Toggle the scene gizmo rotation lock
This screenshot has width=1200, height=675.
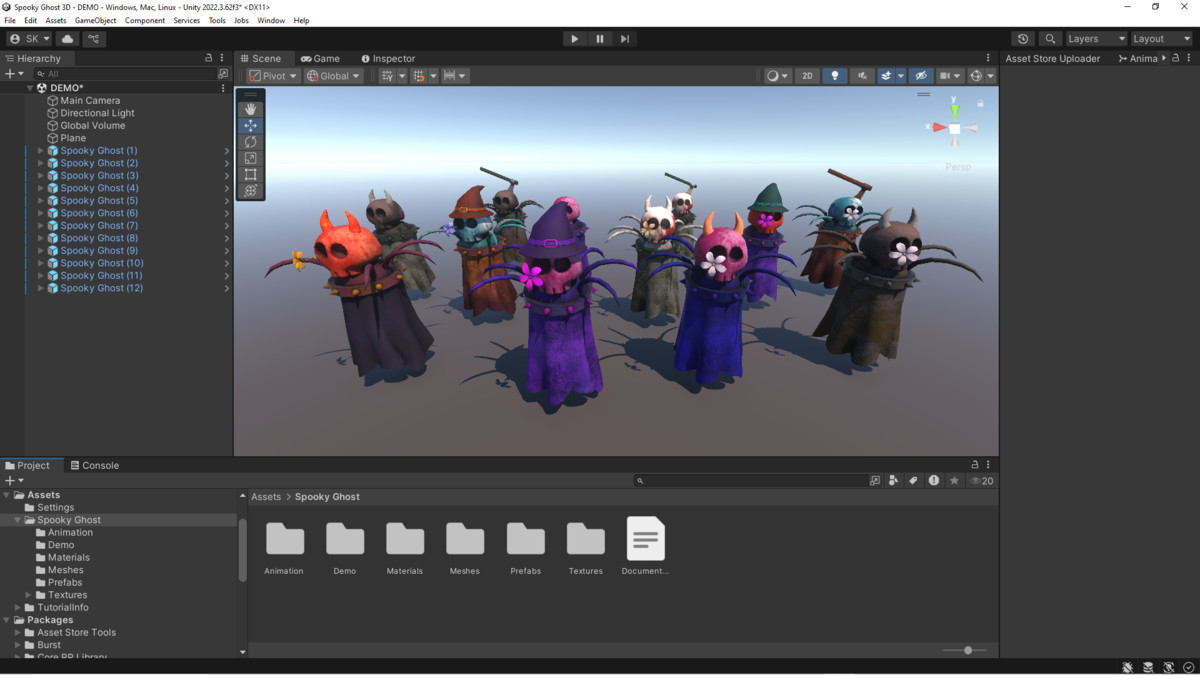click(980, 103)
